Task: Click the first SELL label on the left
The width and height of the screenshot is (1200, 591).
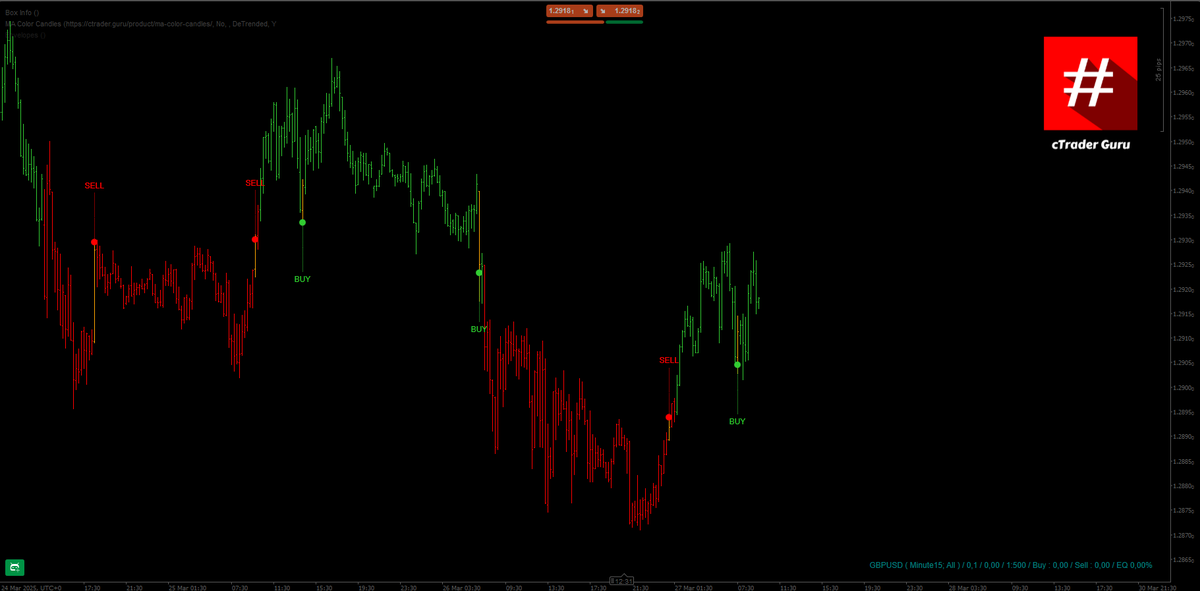Action: [94, 186]
